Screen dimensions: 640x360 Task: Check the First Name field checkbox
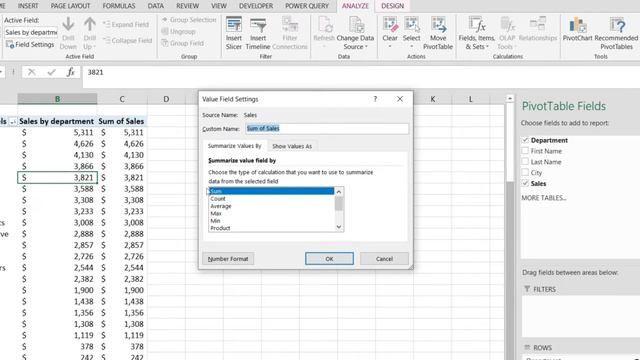click(x=525, y=151)
